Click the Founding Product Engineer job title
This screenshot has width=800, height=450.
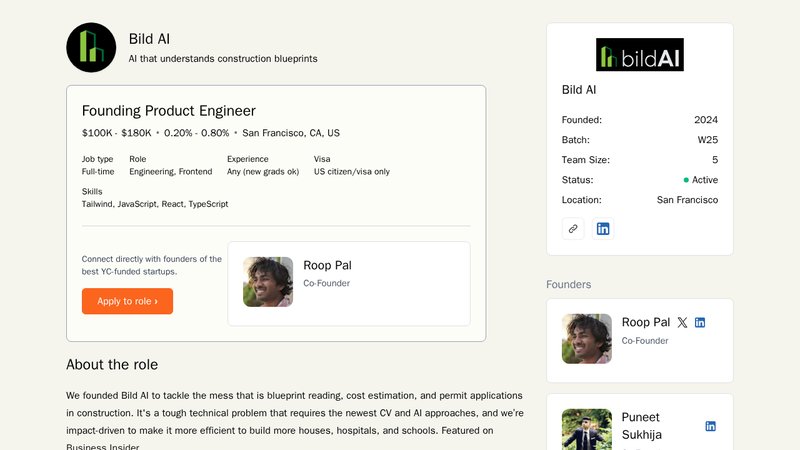click(x=168, y=111)
